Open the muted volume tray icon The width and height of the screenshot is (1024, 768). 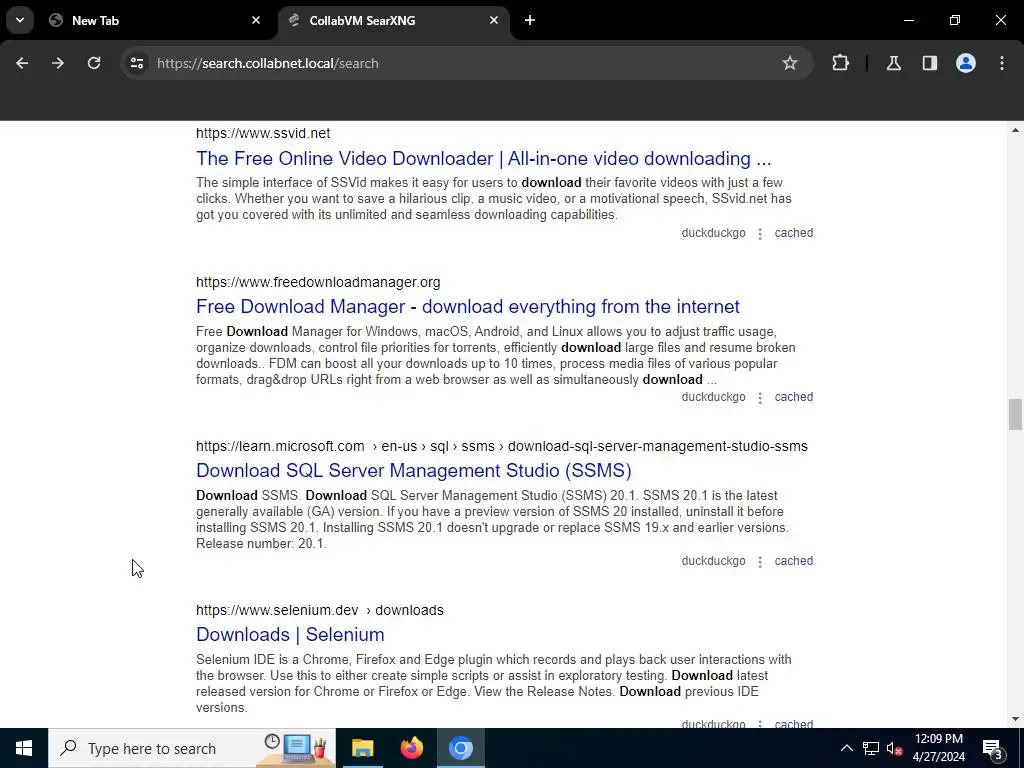tap(894, 748)
